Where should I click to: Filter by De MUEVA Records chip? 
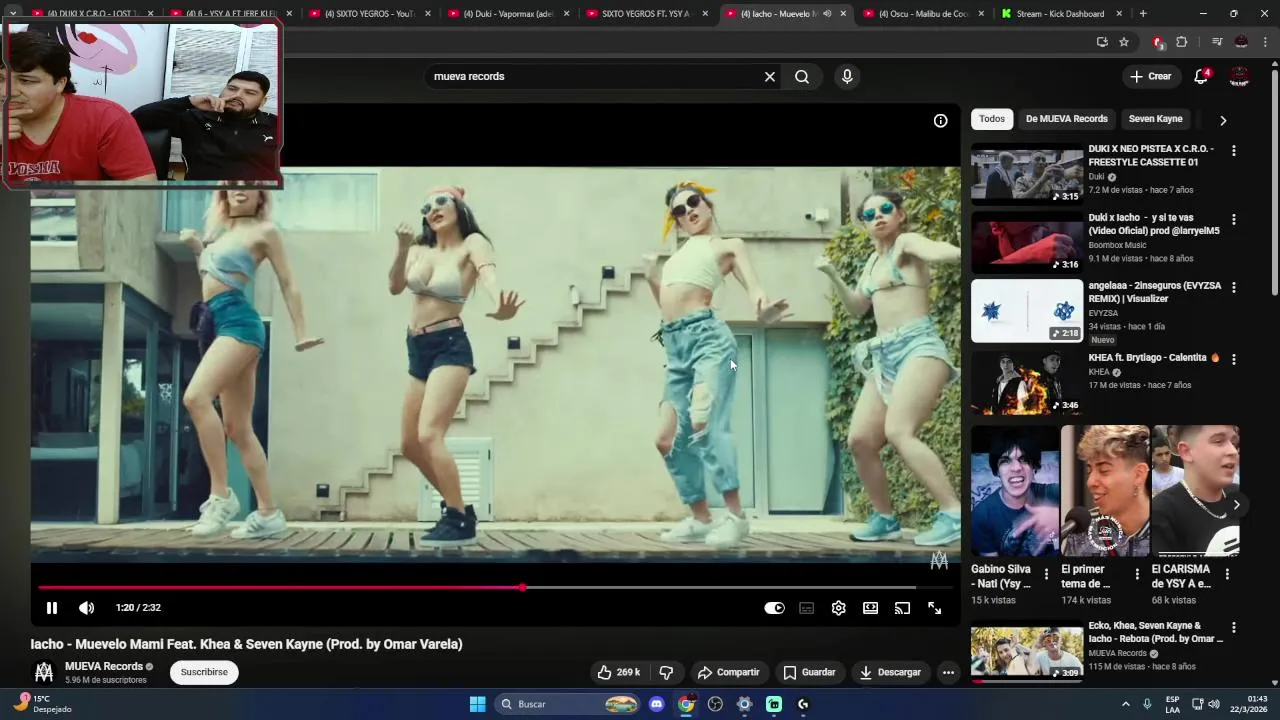coord(1066,119)
